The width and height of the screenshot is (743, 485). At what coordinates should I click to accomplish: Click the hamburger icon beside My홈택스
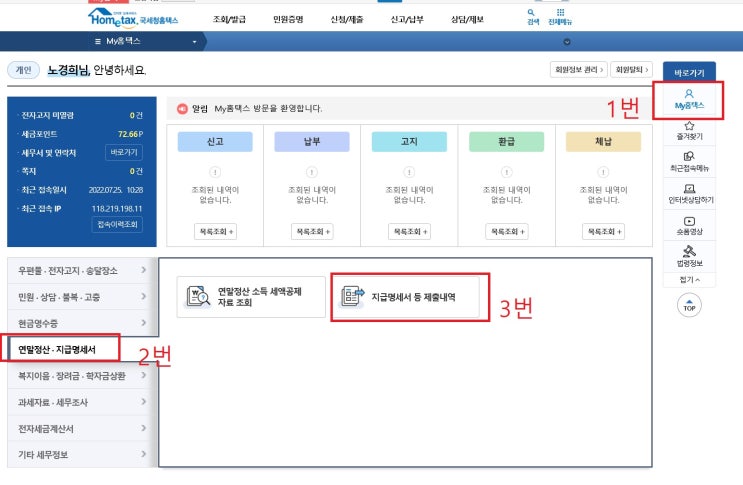pyautogui.click(x=98, y=42)
